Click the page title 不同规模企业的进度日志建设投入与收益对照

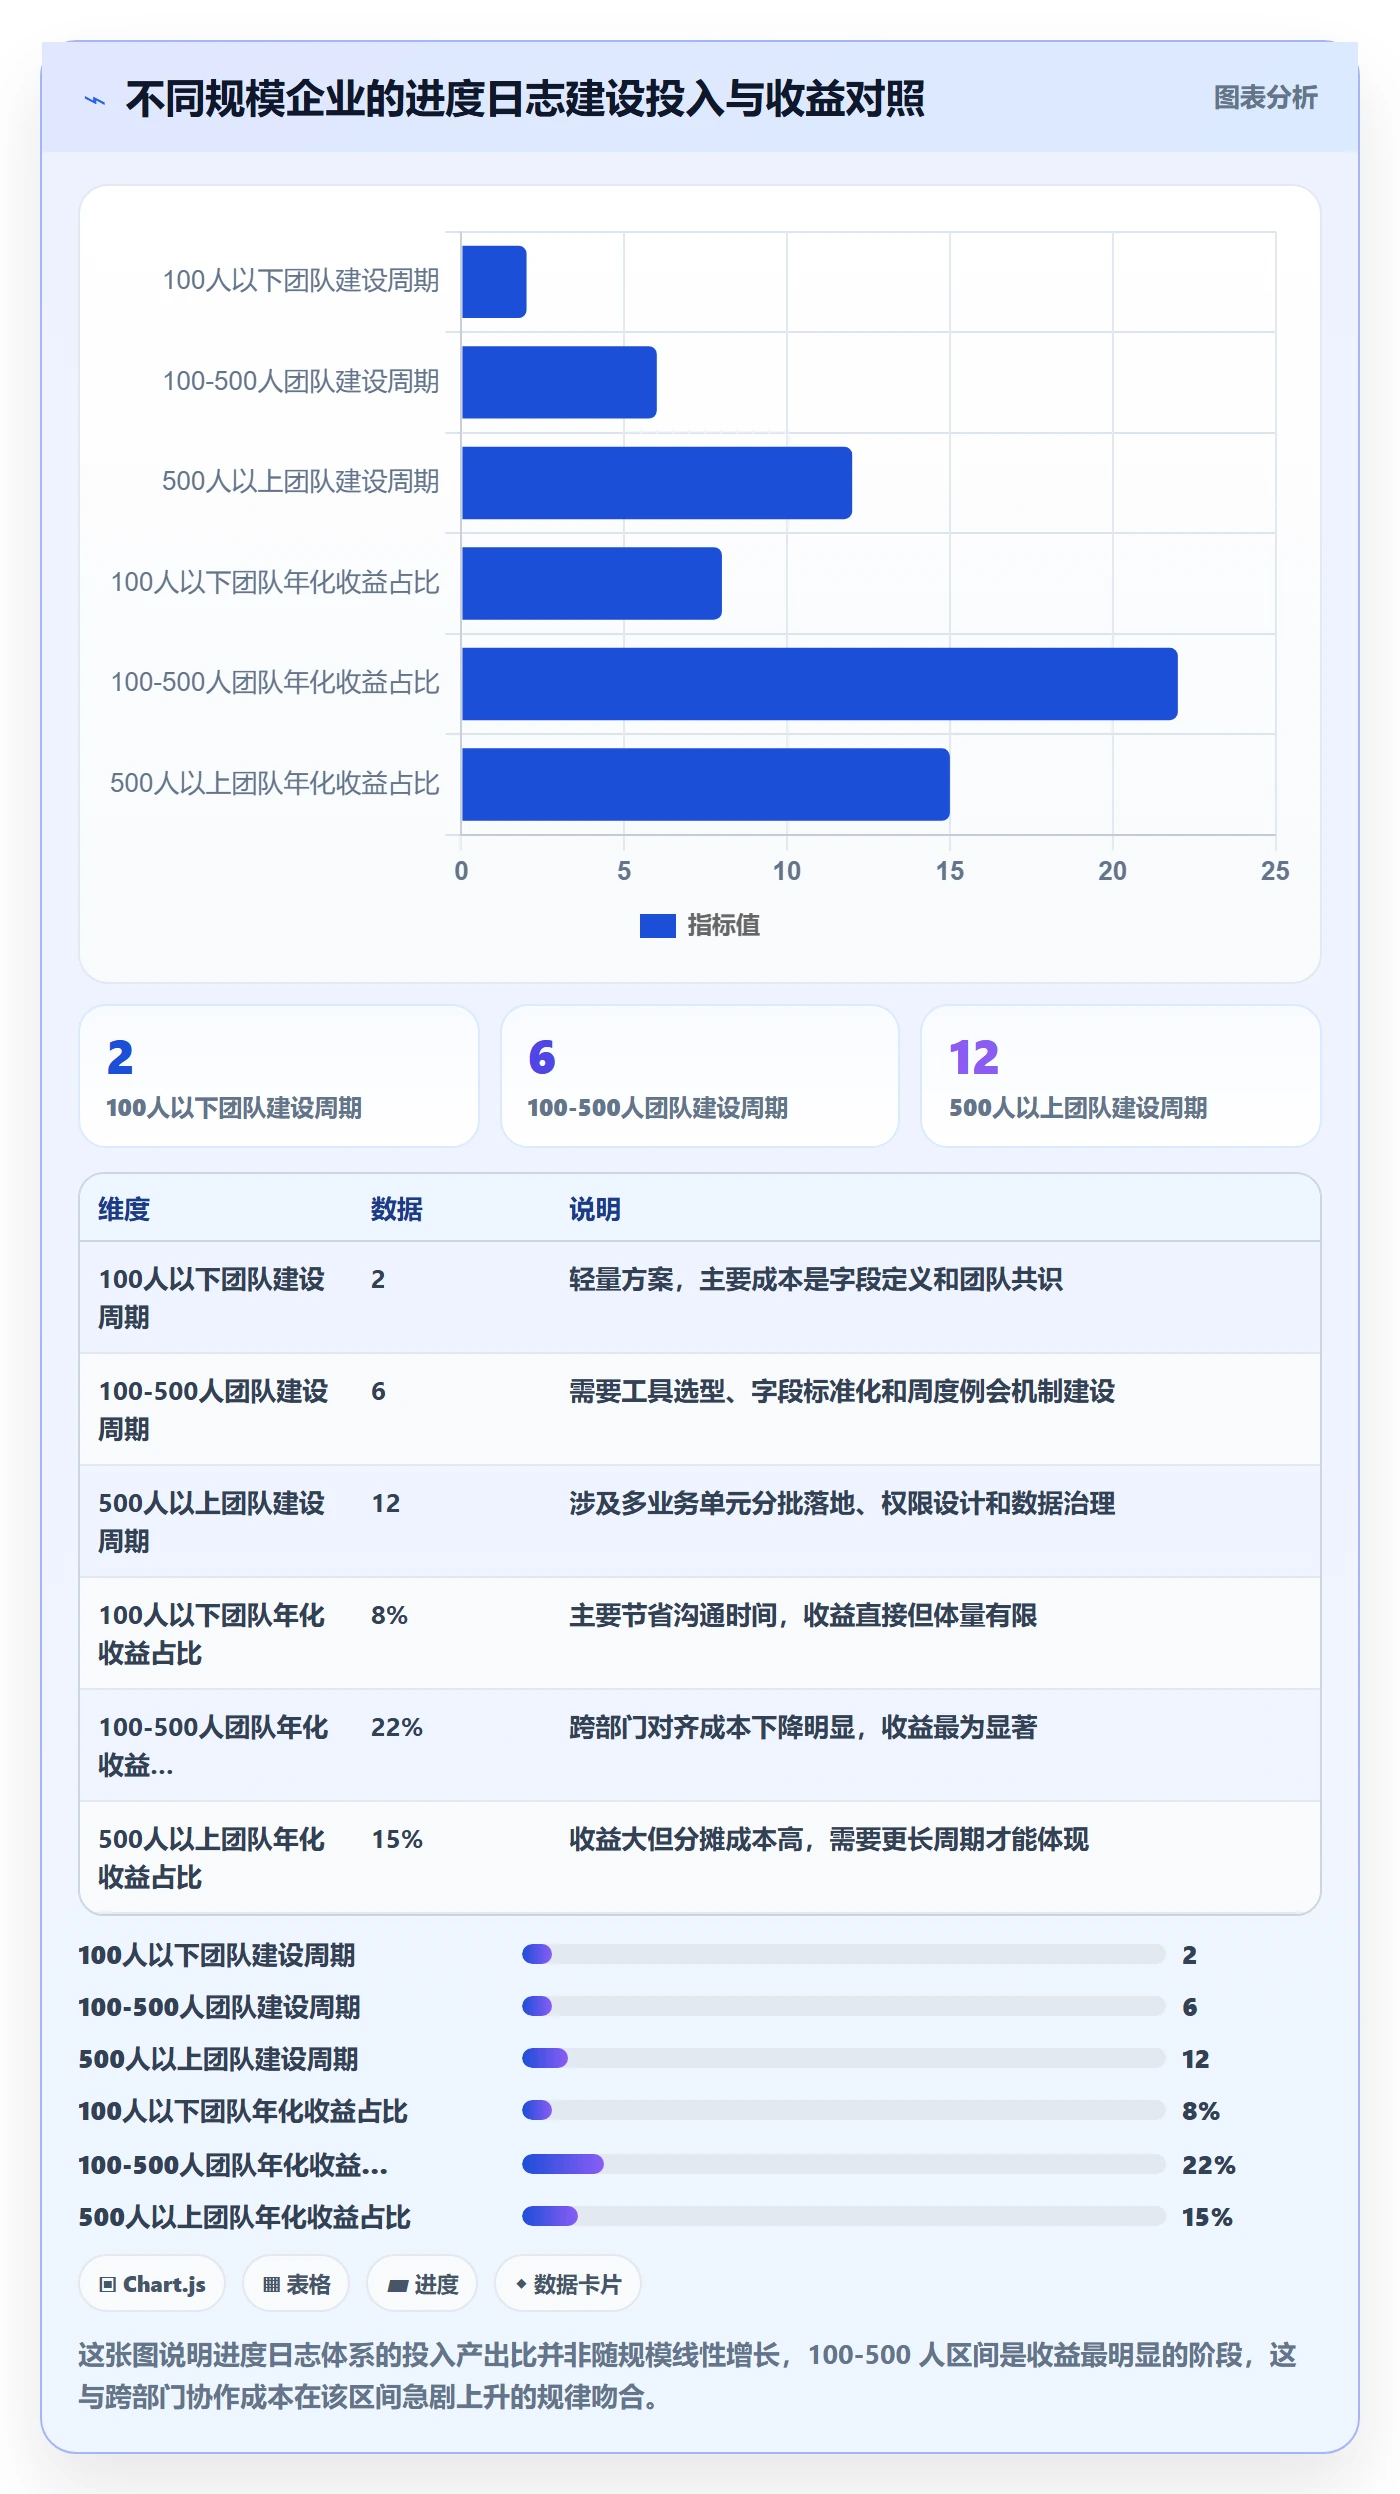(x=525, y=99)
